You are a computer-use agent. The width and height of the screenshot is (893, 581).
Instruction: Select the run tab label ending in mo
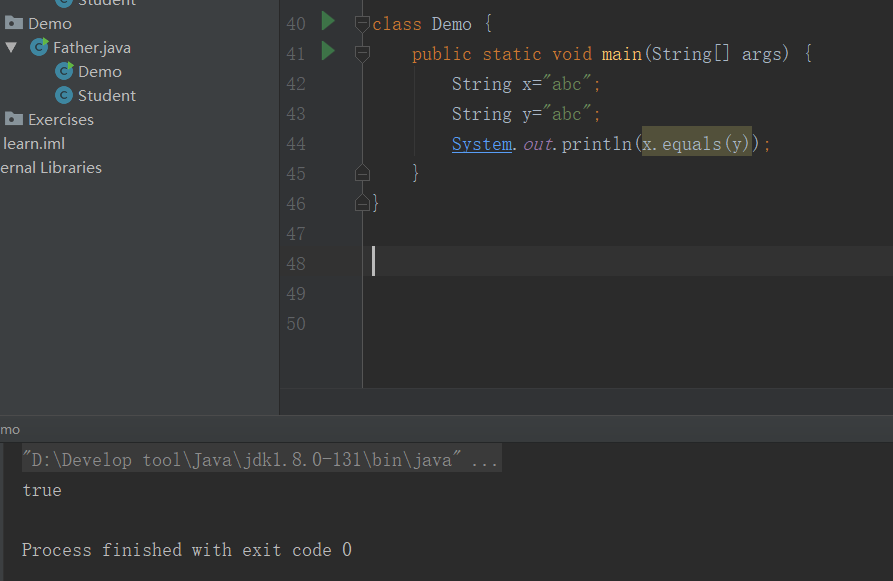pos(10,429)
